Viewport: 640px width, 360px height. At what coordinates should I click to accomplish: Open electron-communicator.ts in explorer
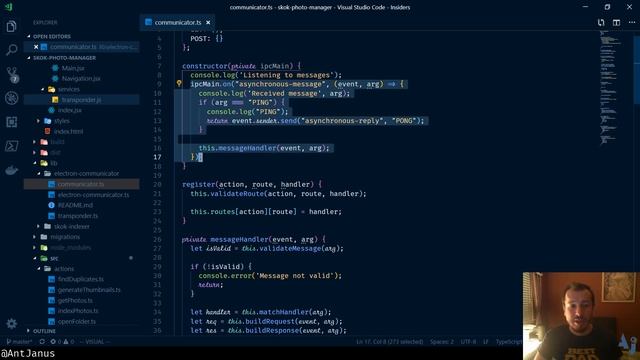tap(93, 195)
